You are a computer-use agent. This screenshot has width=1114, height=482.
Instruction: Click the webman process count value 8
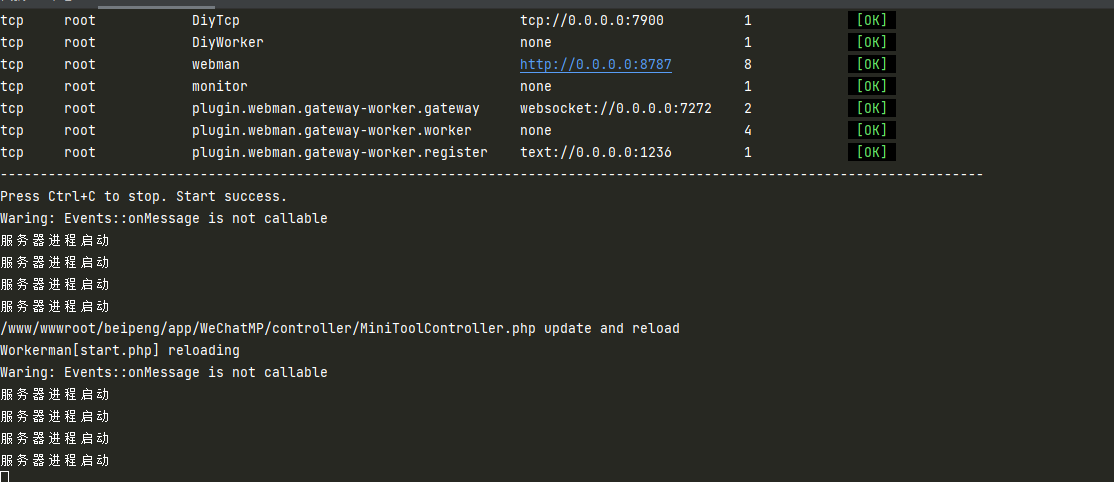pos(747,65)
